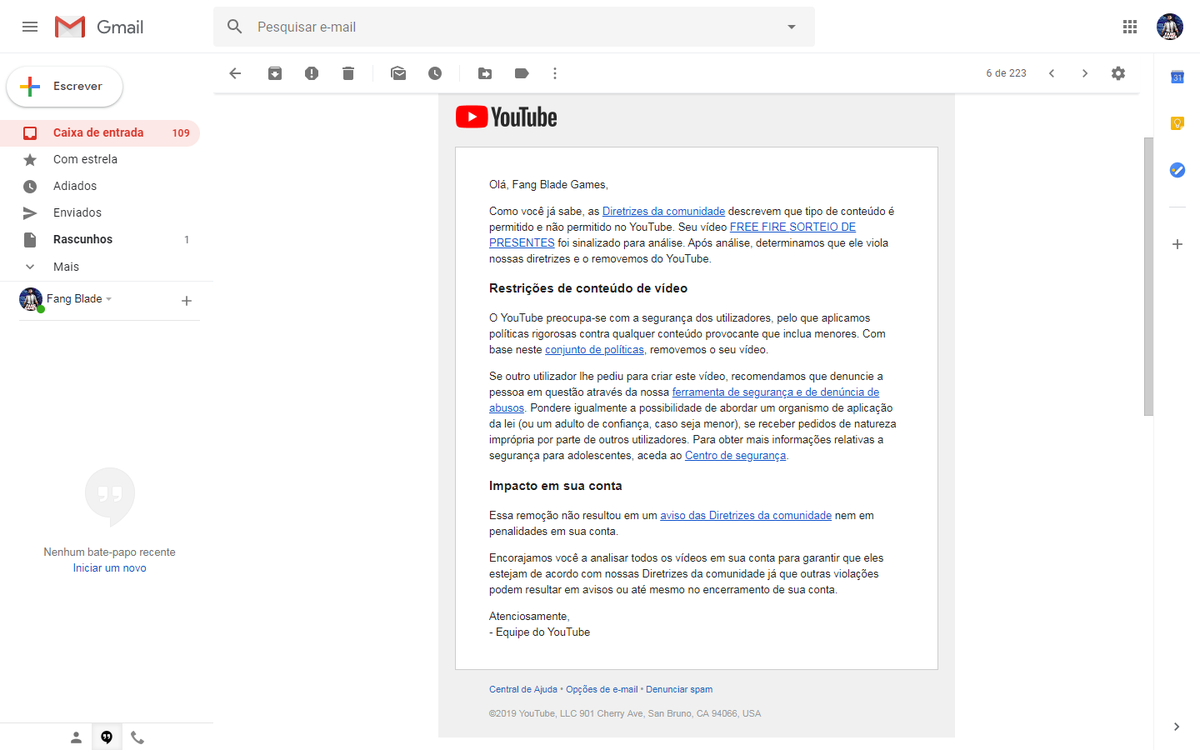The image size is (1200, 750).
Task: Open the Opções de e-mail link
Action: [602, 690]
